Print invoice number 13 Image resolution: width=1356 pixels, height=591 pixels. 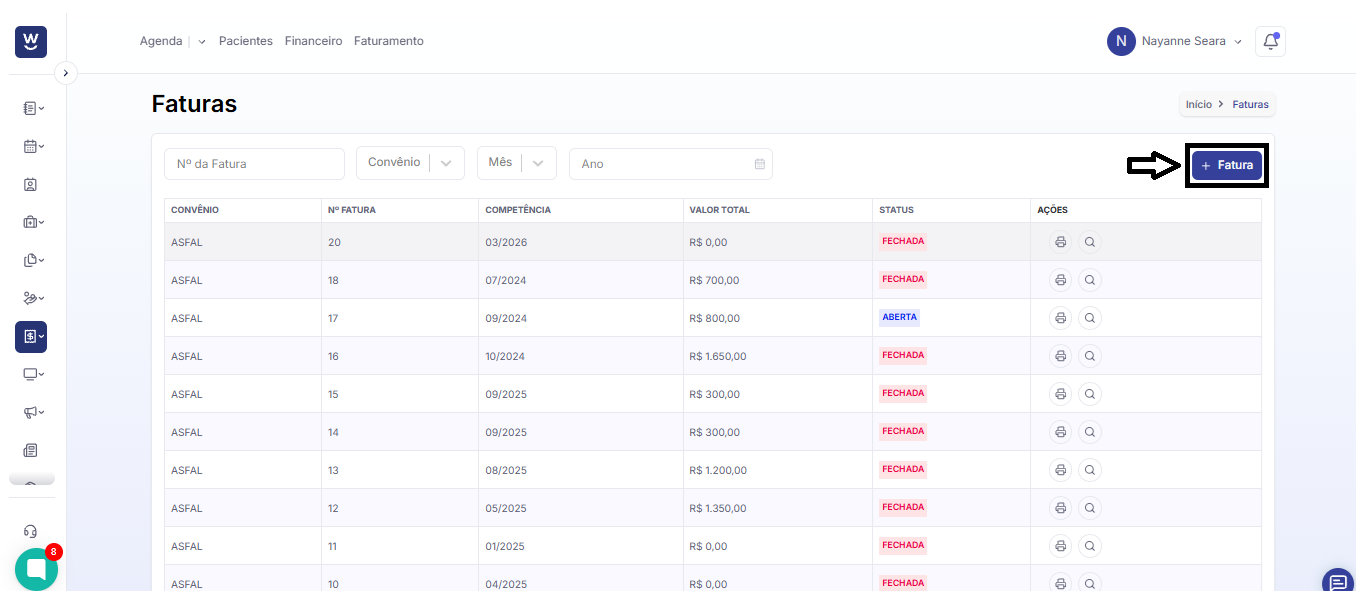[x=1060, y=470]
